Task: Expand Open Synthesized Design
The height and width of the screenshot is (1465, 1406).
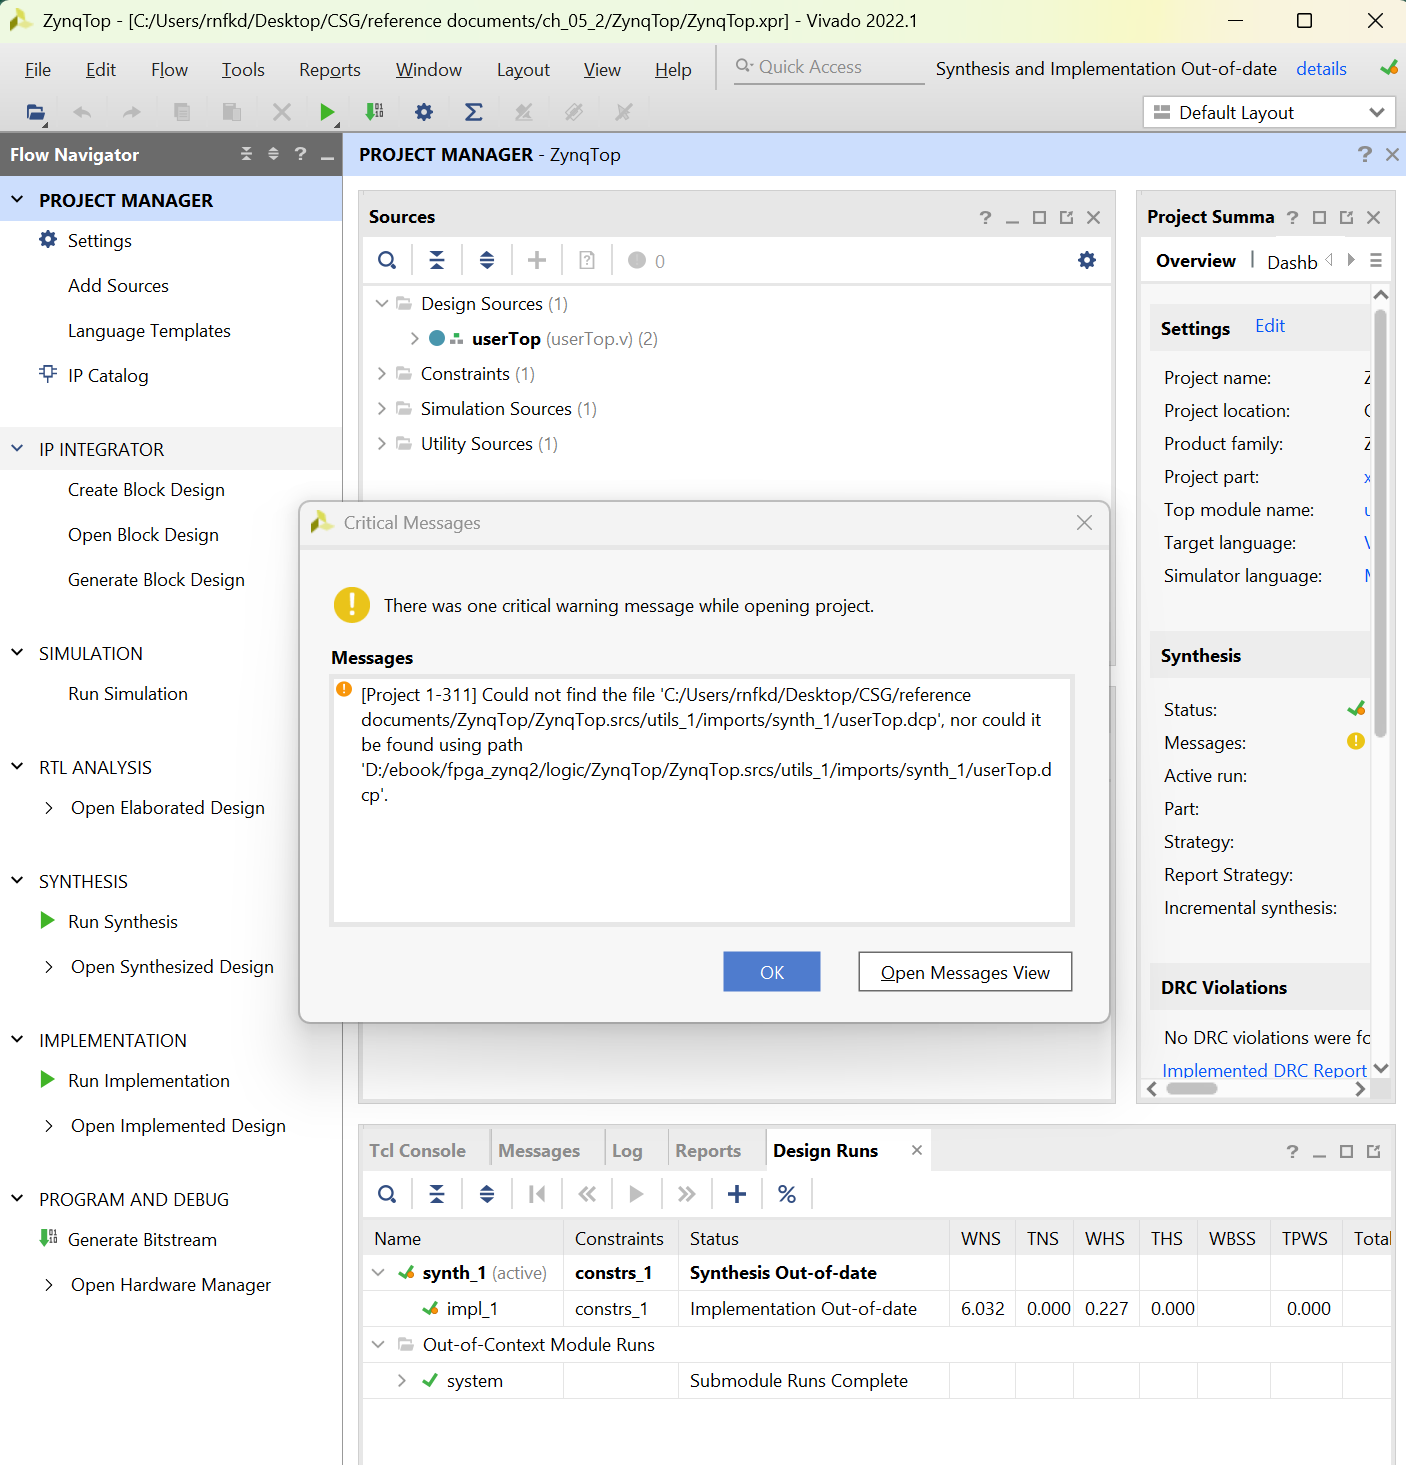Action: coord(49,967)
